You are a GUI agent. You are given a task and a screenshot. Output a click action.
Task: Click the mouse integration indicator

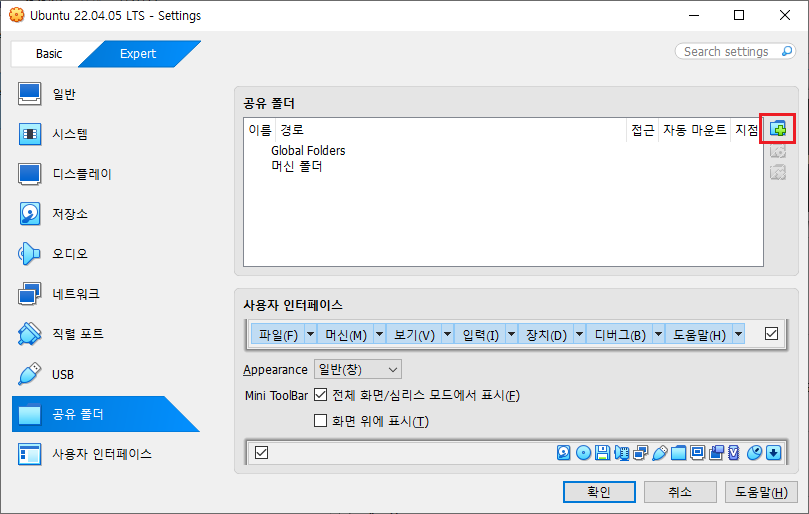[x=754, y=453]
